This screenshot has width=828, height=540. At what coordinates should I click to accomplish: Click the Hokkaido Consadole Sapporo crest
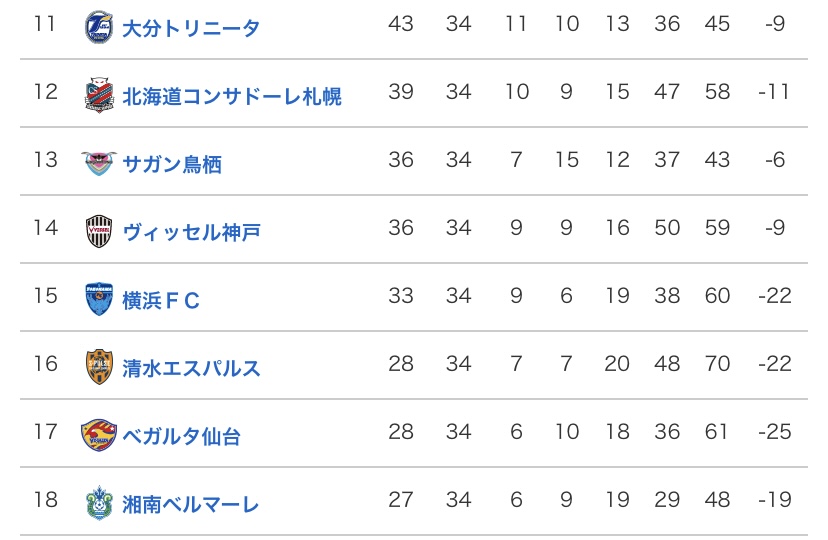click(99, 94)
